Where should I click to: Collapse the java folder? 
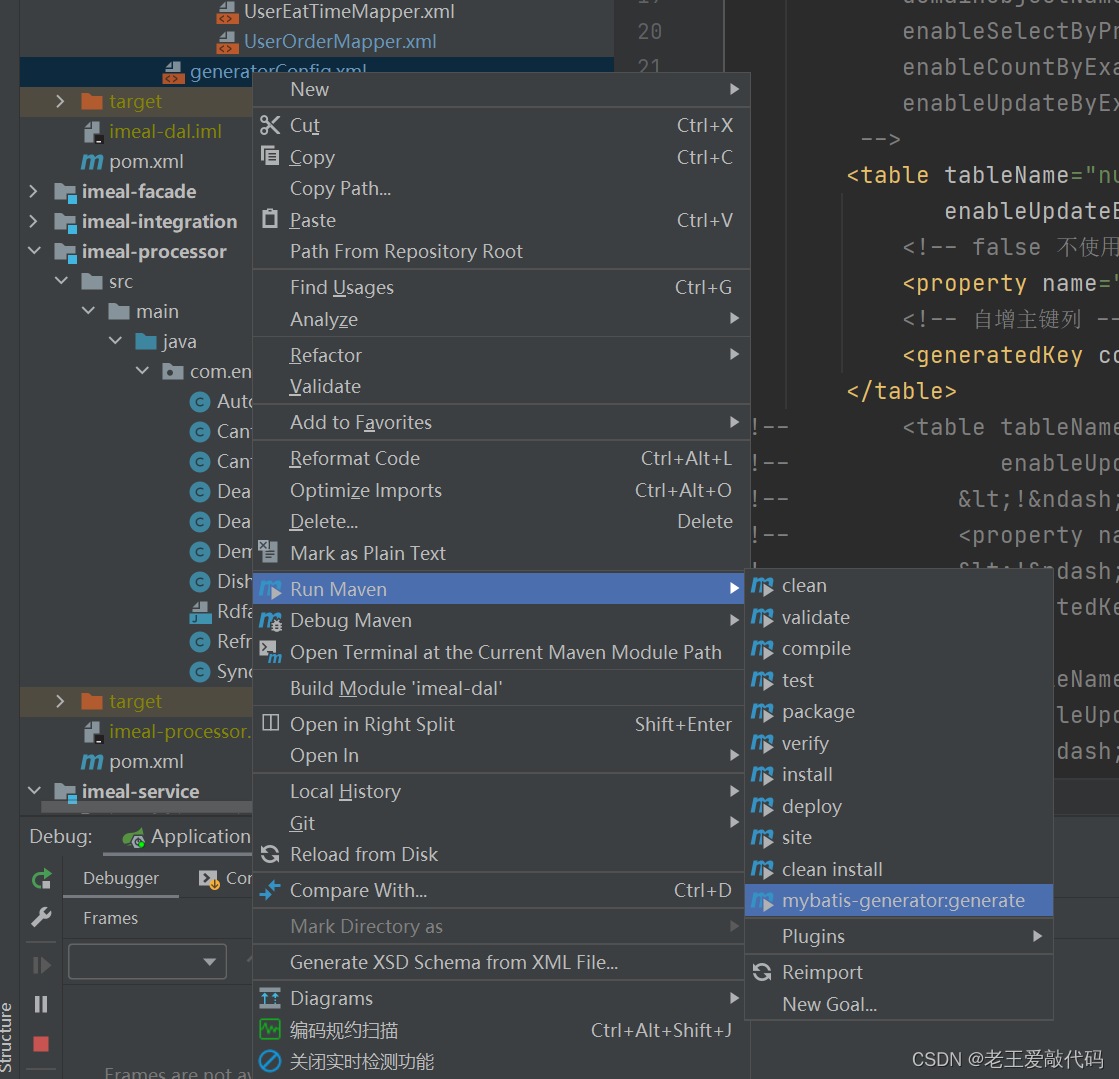[116, 341]
